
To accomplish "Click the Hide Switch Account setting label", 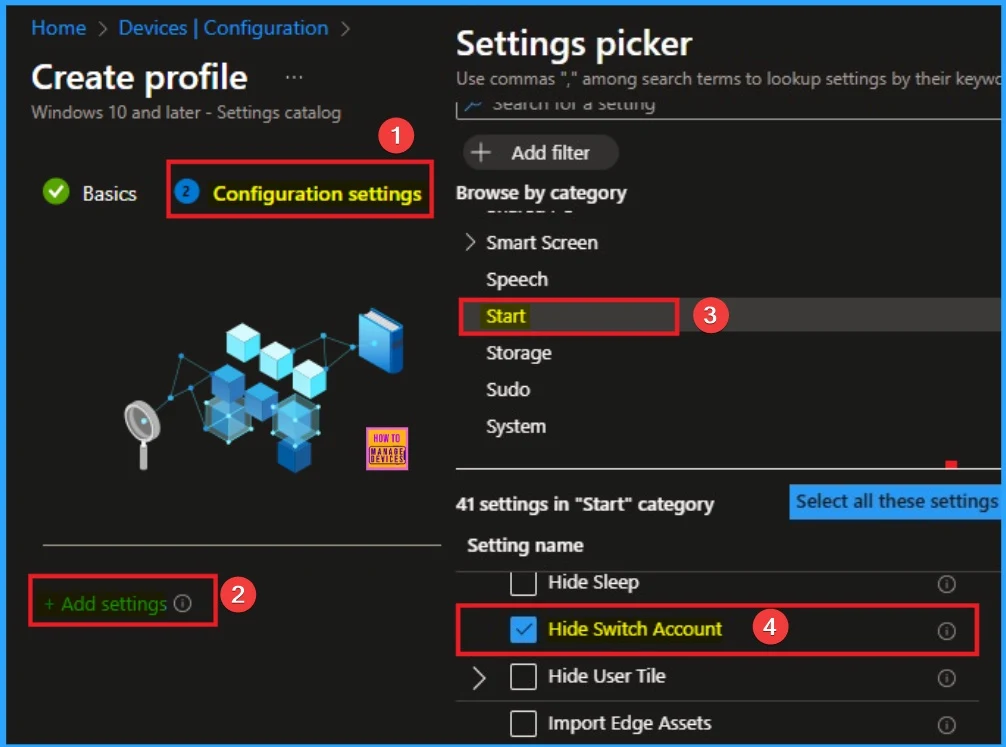I will (x=635, y=629).
